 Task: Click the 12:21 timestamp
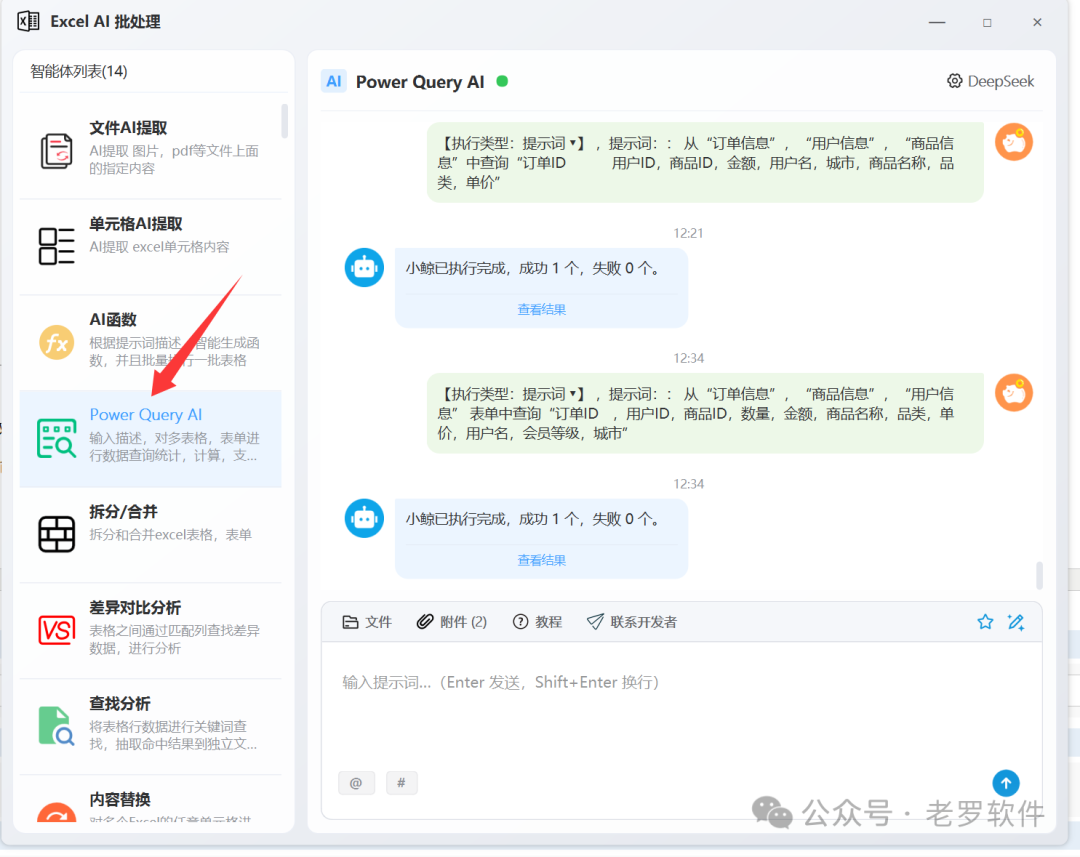coord(688,233)
